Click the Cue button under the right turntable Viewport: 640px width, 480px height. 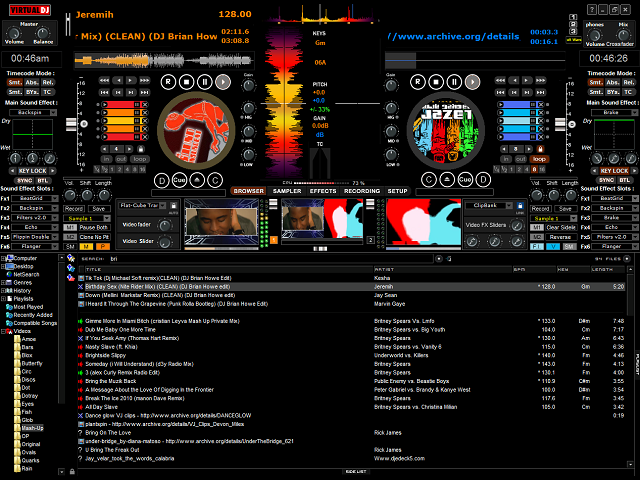465,180
